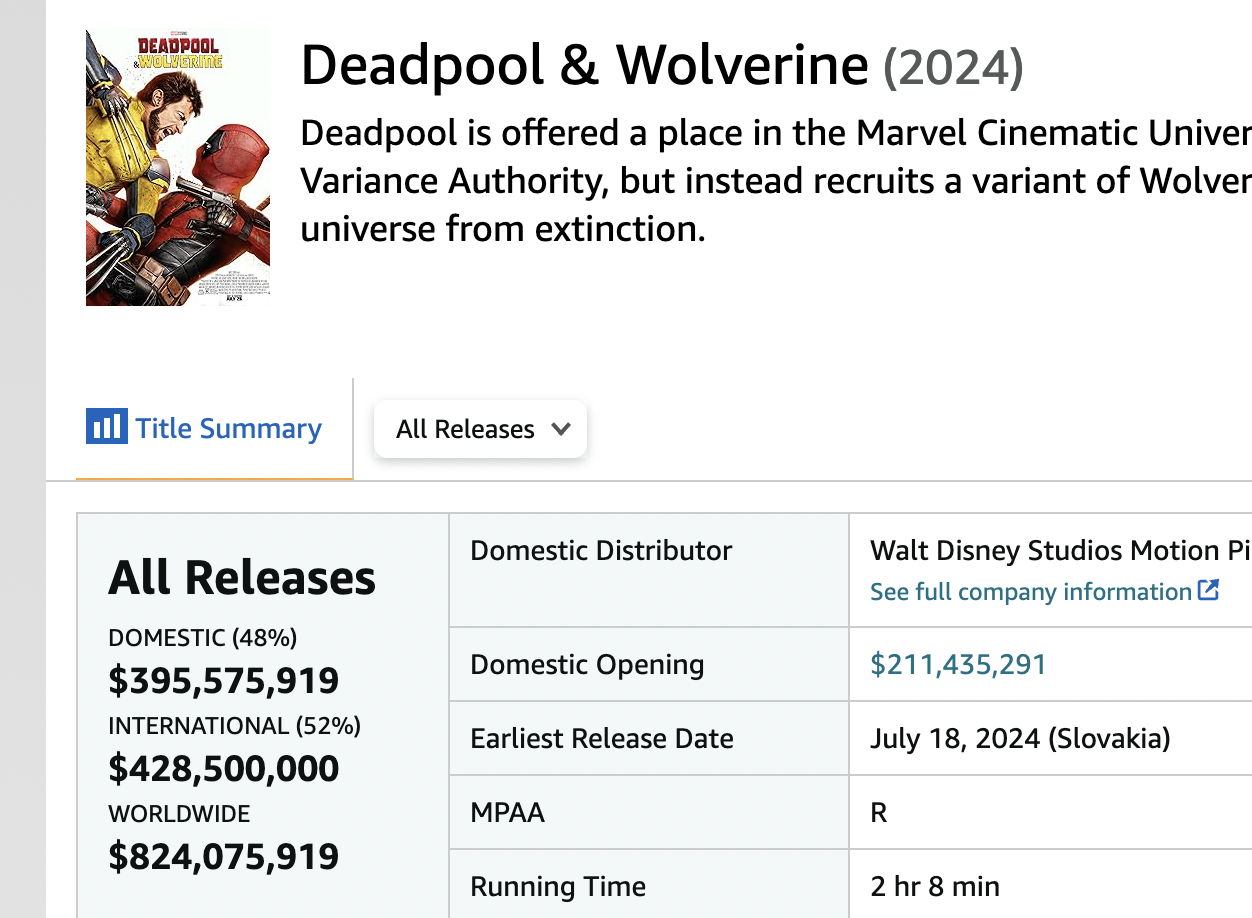Click the Domestic Distributor row label
The width and height of the screenshot is (1252, 918).
pyautogui.click(x=601, y=550)
